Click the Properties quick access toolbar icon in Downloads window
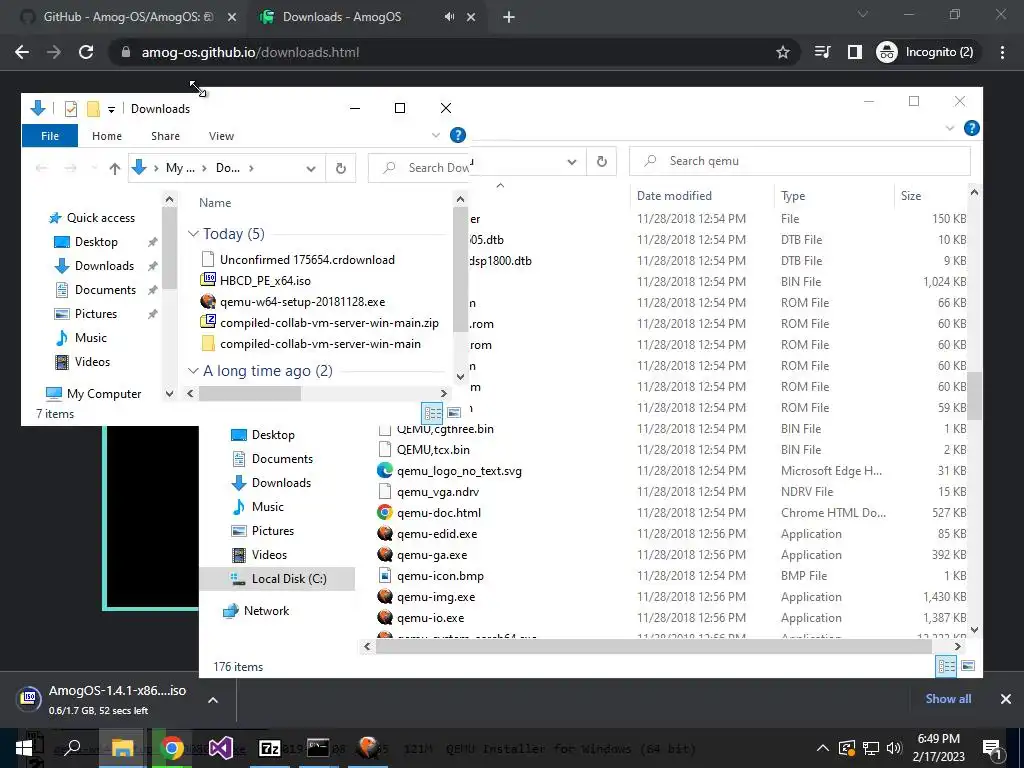Image resolution: width=1024 pixels, height=768 pixels. pyautogui.click(x=71, y=108)
